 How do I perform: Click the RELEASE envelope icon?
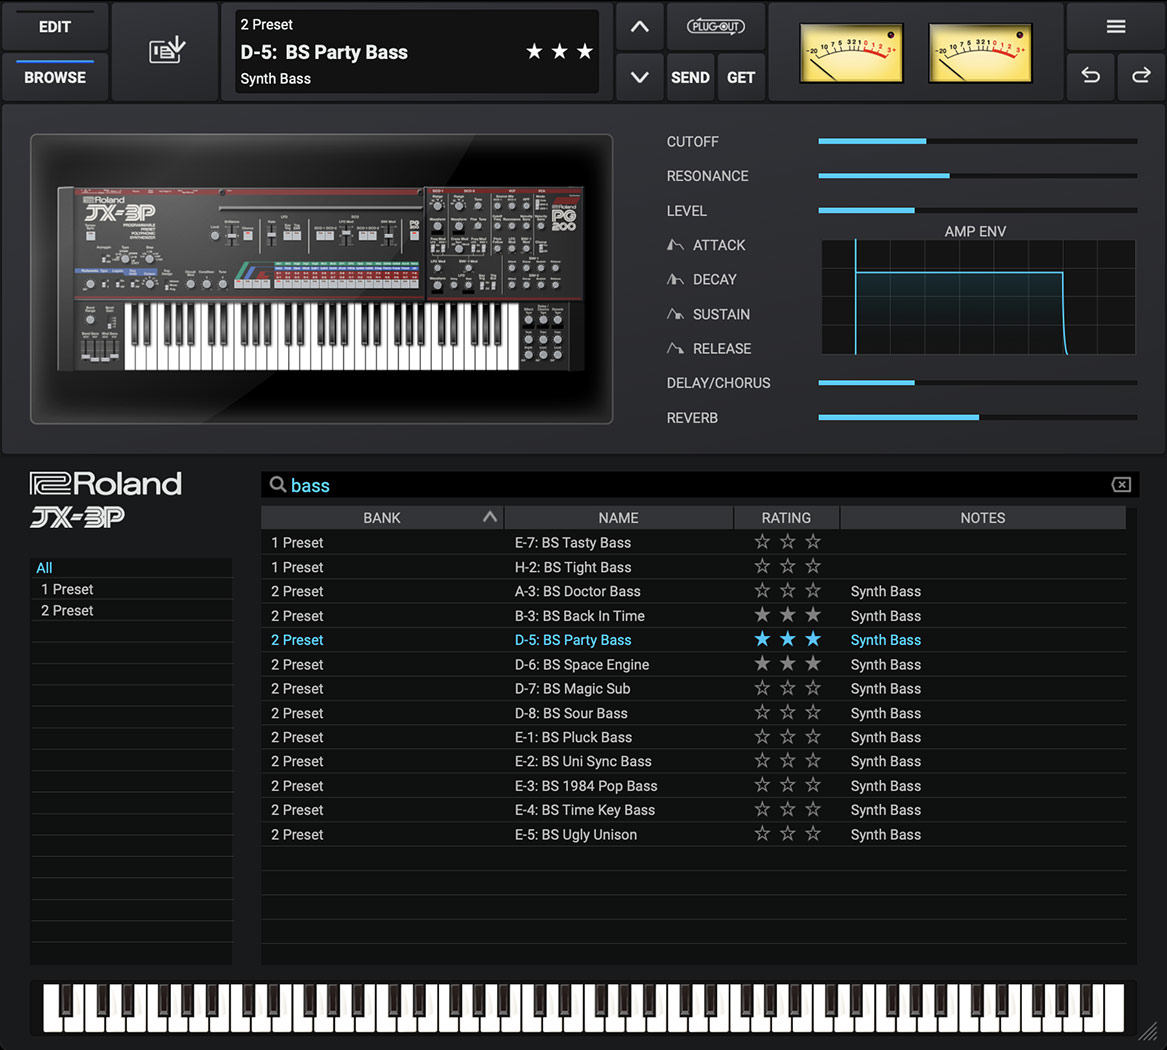tap(675, 348)
